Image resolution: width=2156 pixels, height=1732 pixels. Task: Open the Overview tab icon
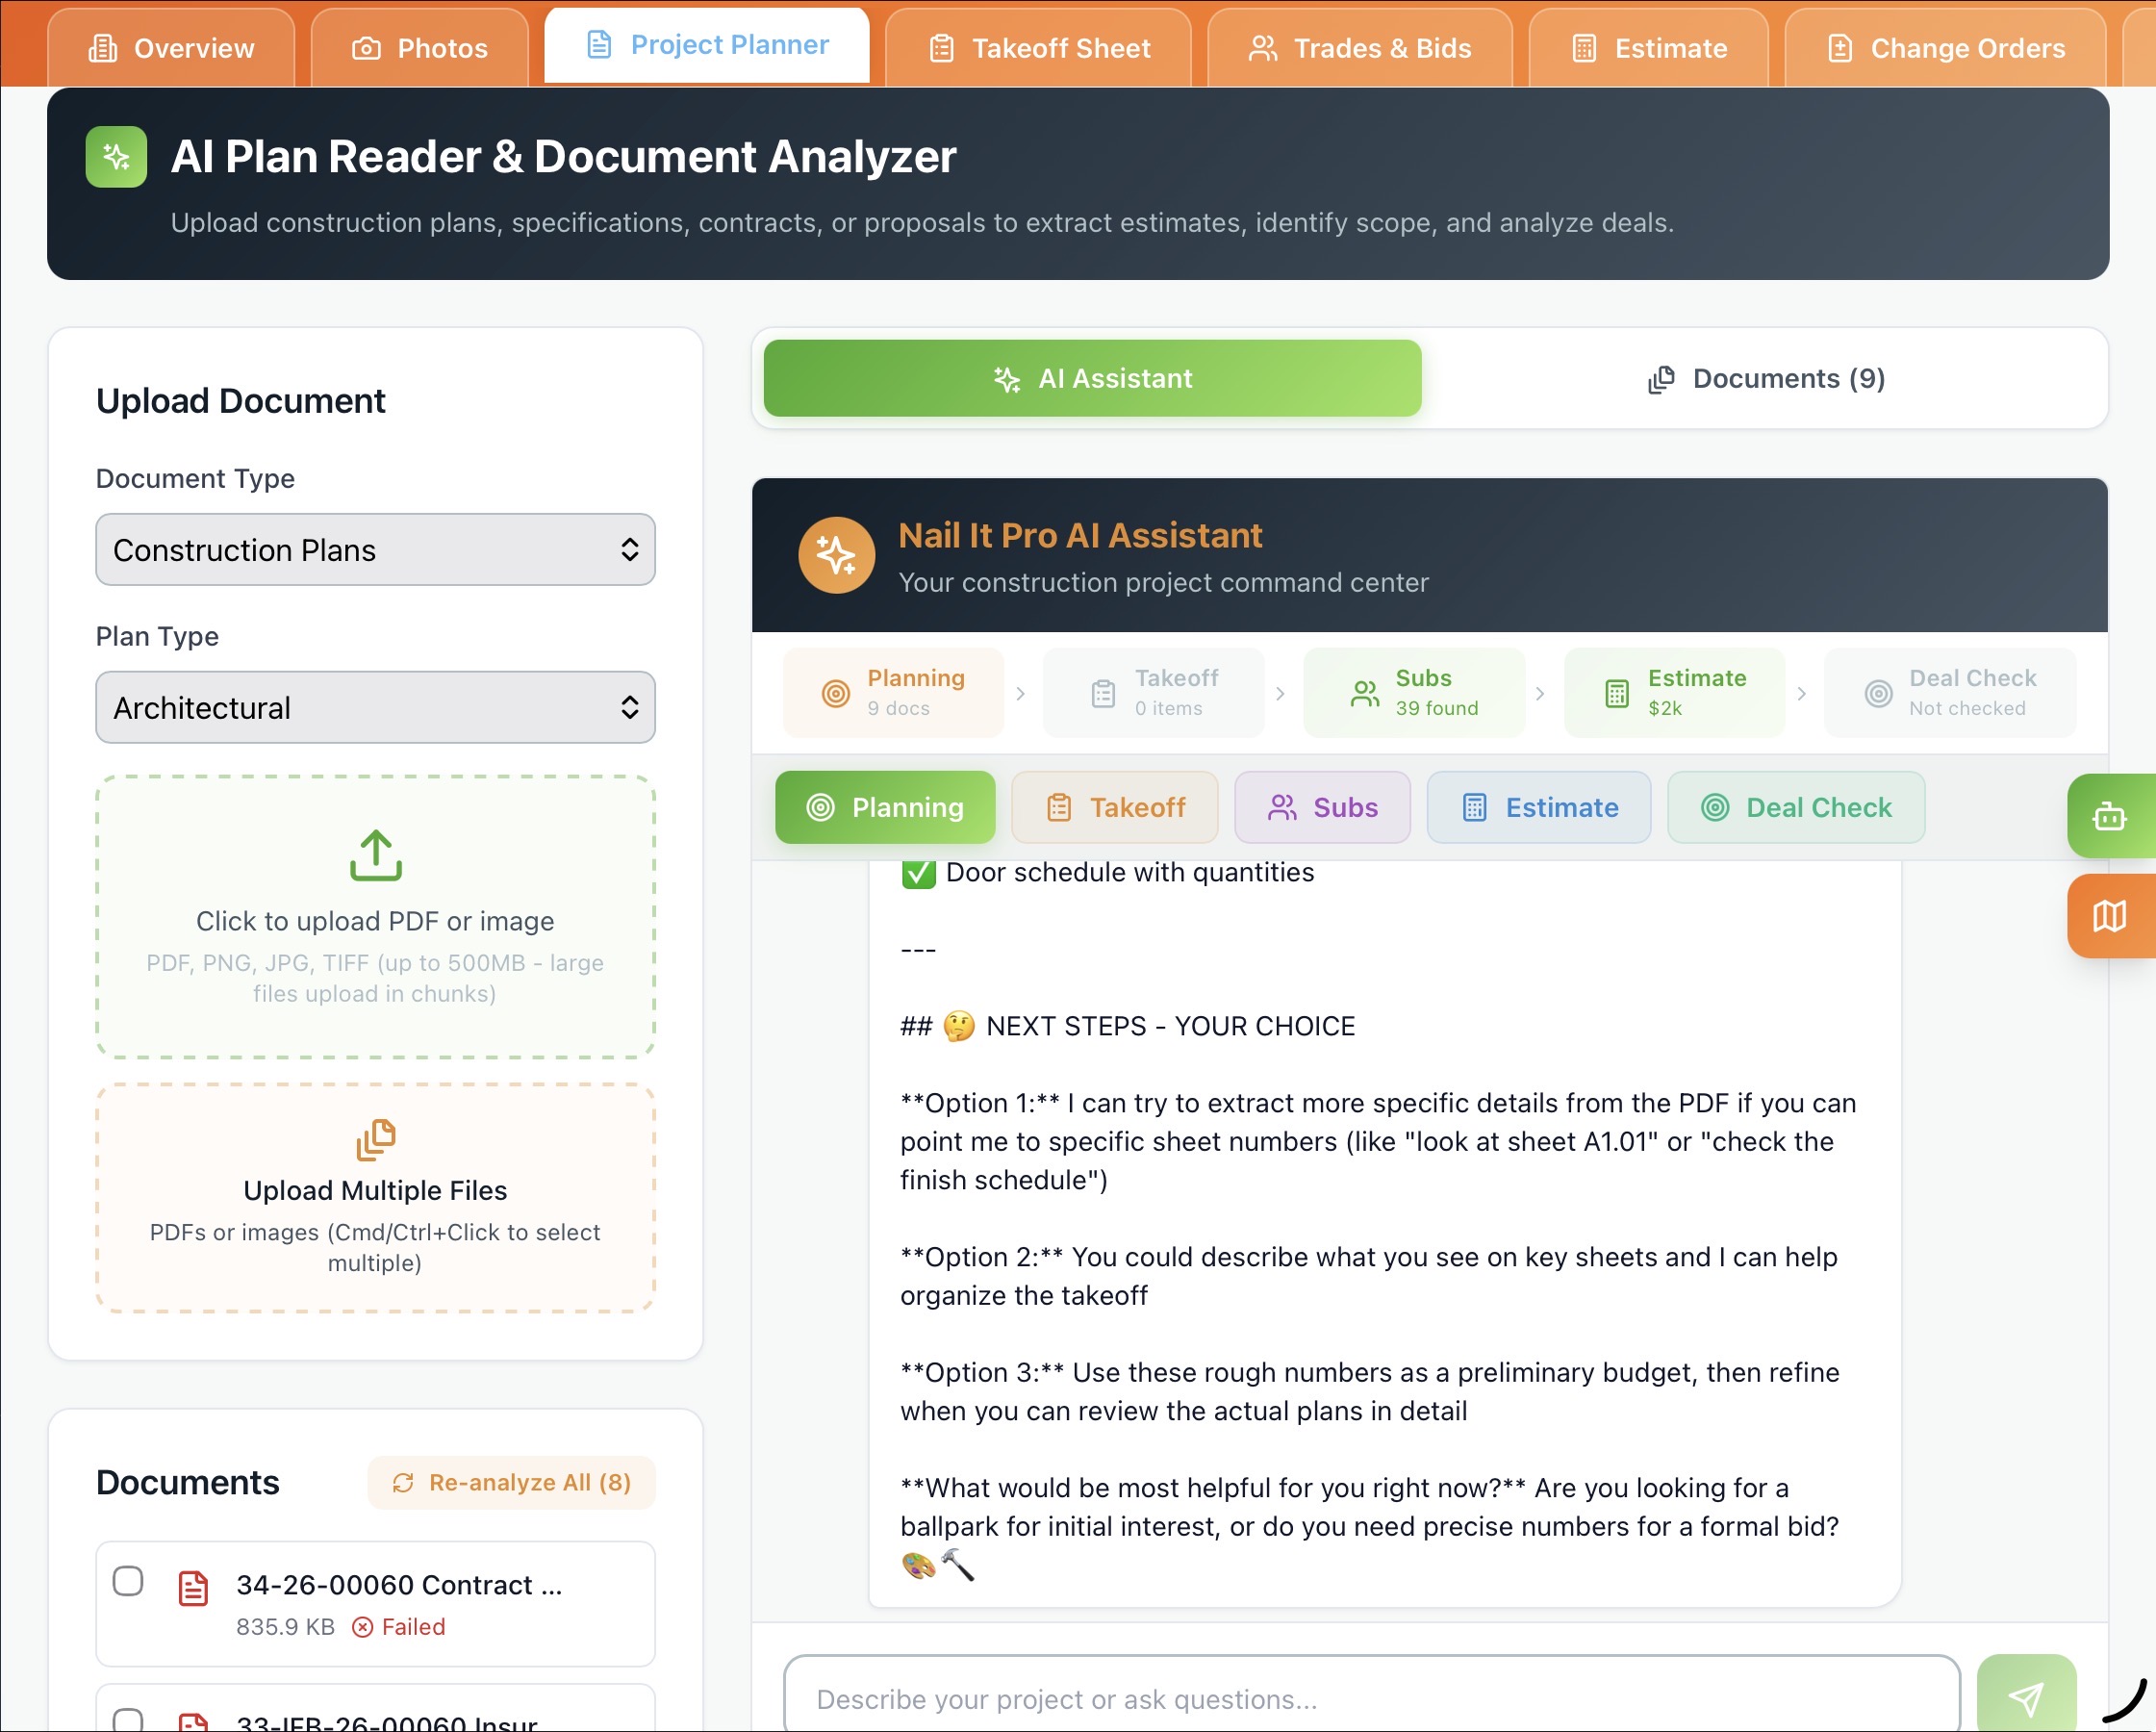(102, 47)
